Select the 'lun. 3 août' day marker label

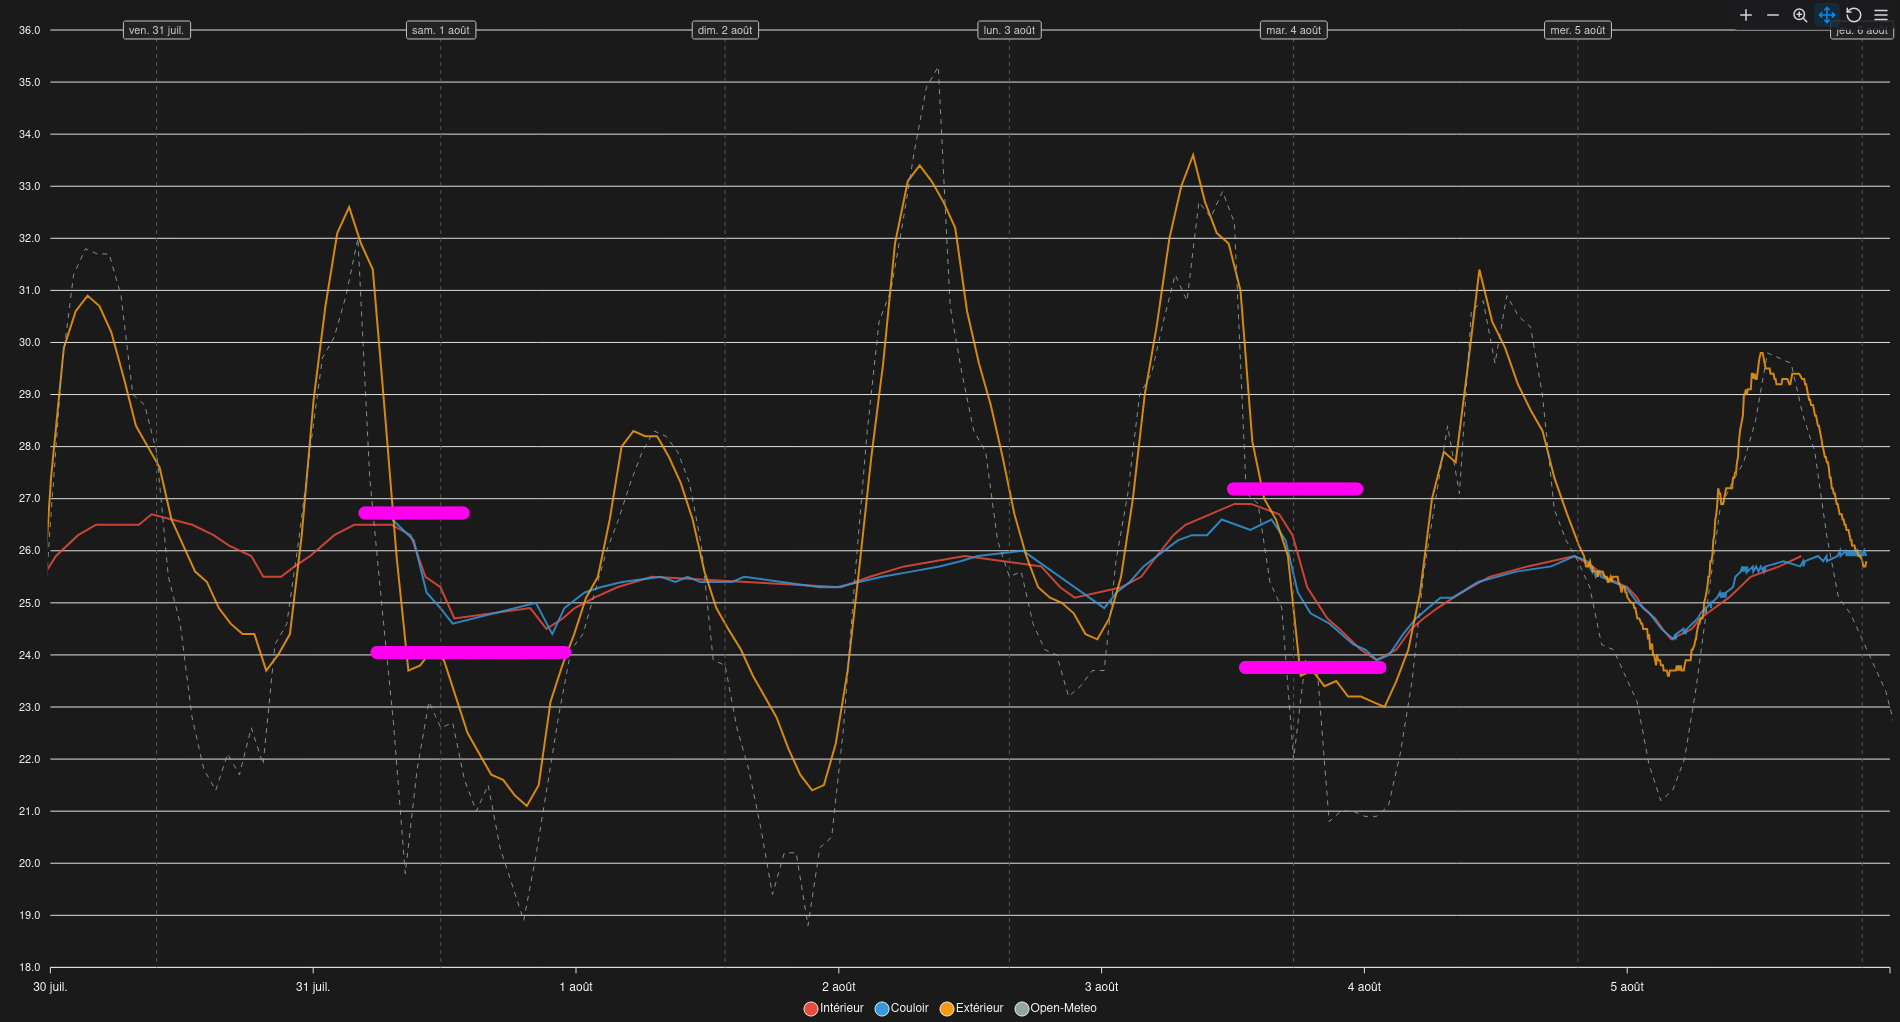(x=1009, y=30)
